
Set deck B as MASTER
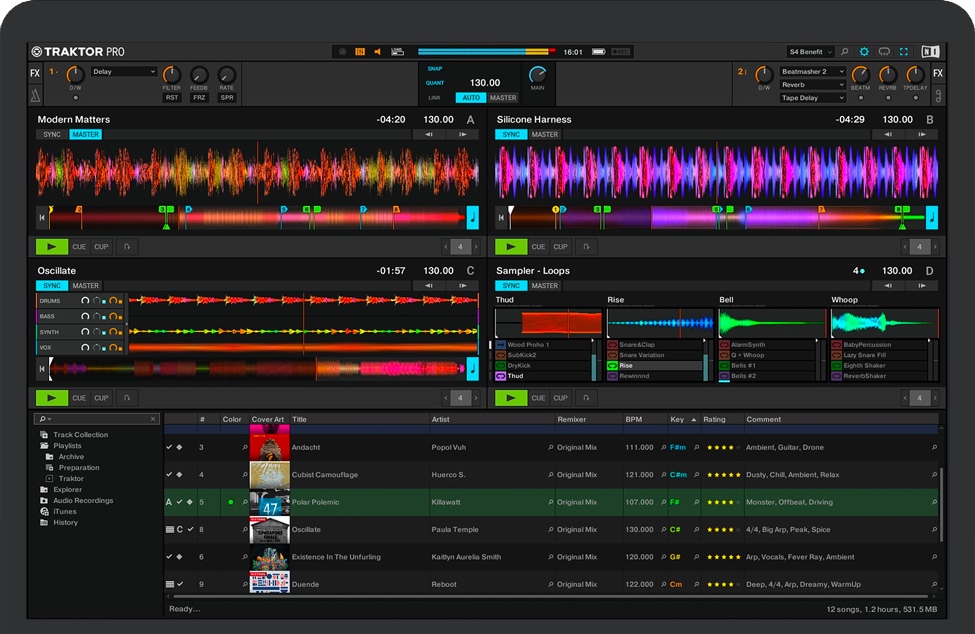click(x=545, y=134)
